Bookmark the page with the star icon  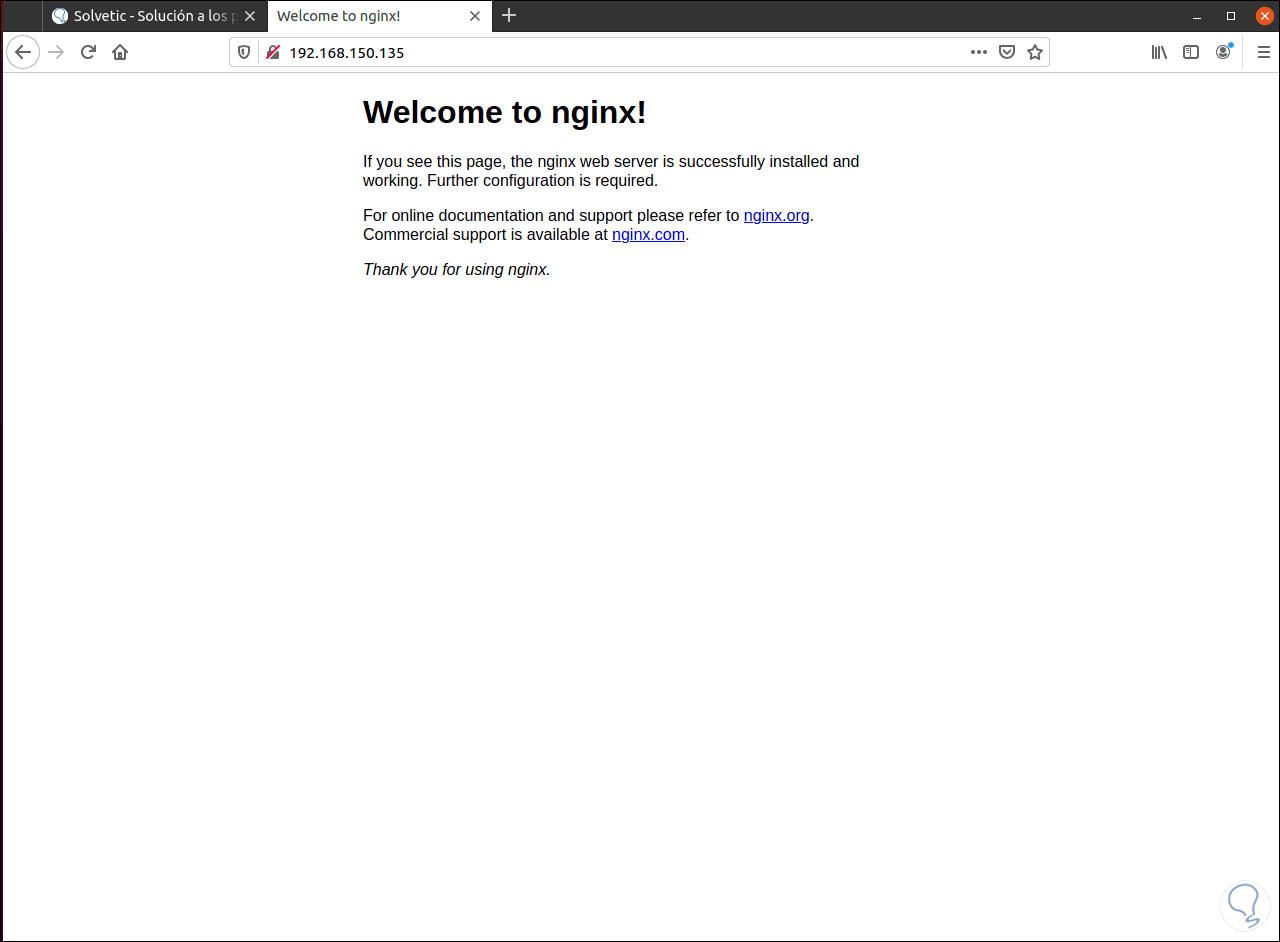click(1035, 52)
